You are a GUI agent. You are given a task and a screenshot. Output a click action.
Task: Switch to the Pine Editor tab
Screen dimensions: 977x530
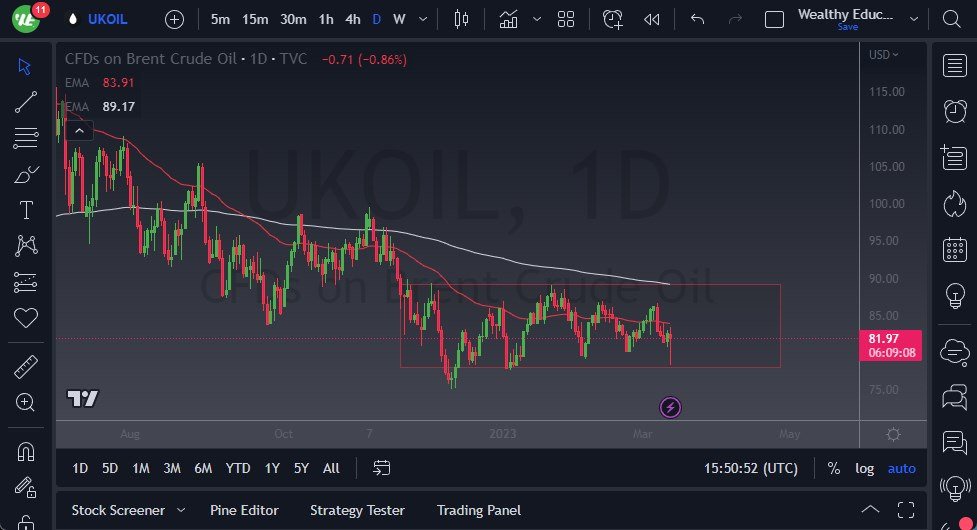pyautogui.click(x=244, y=510)
